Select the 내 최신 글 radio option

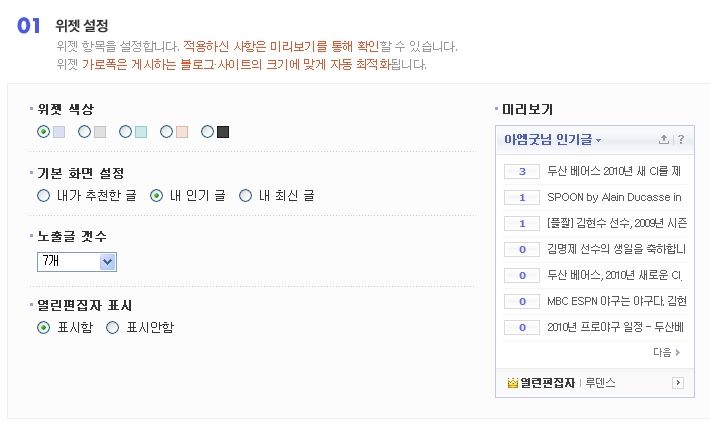click(x=245, y=196)
